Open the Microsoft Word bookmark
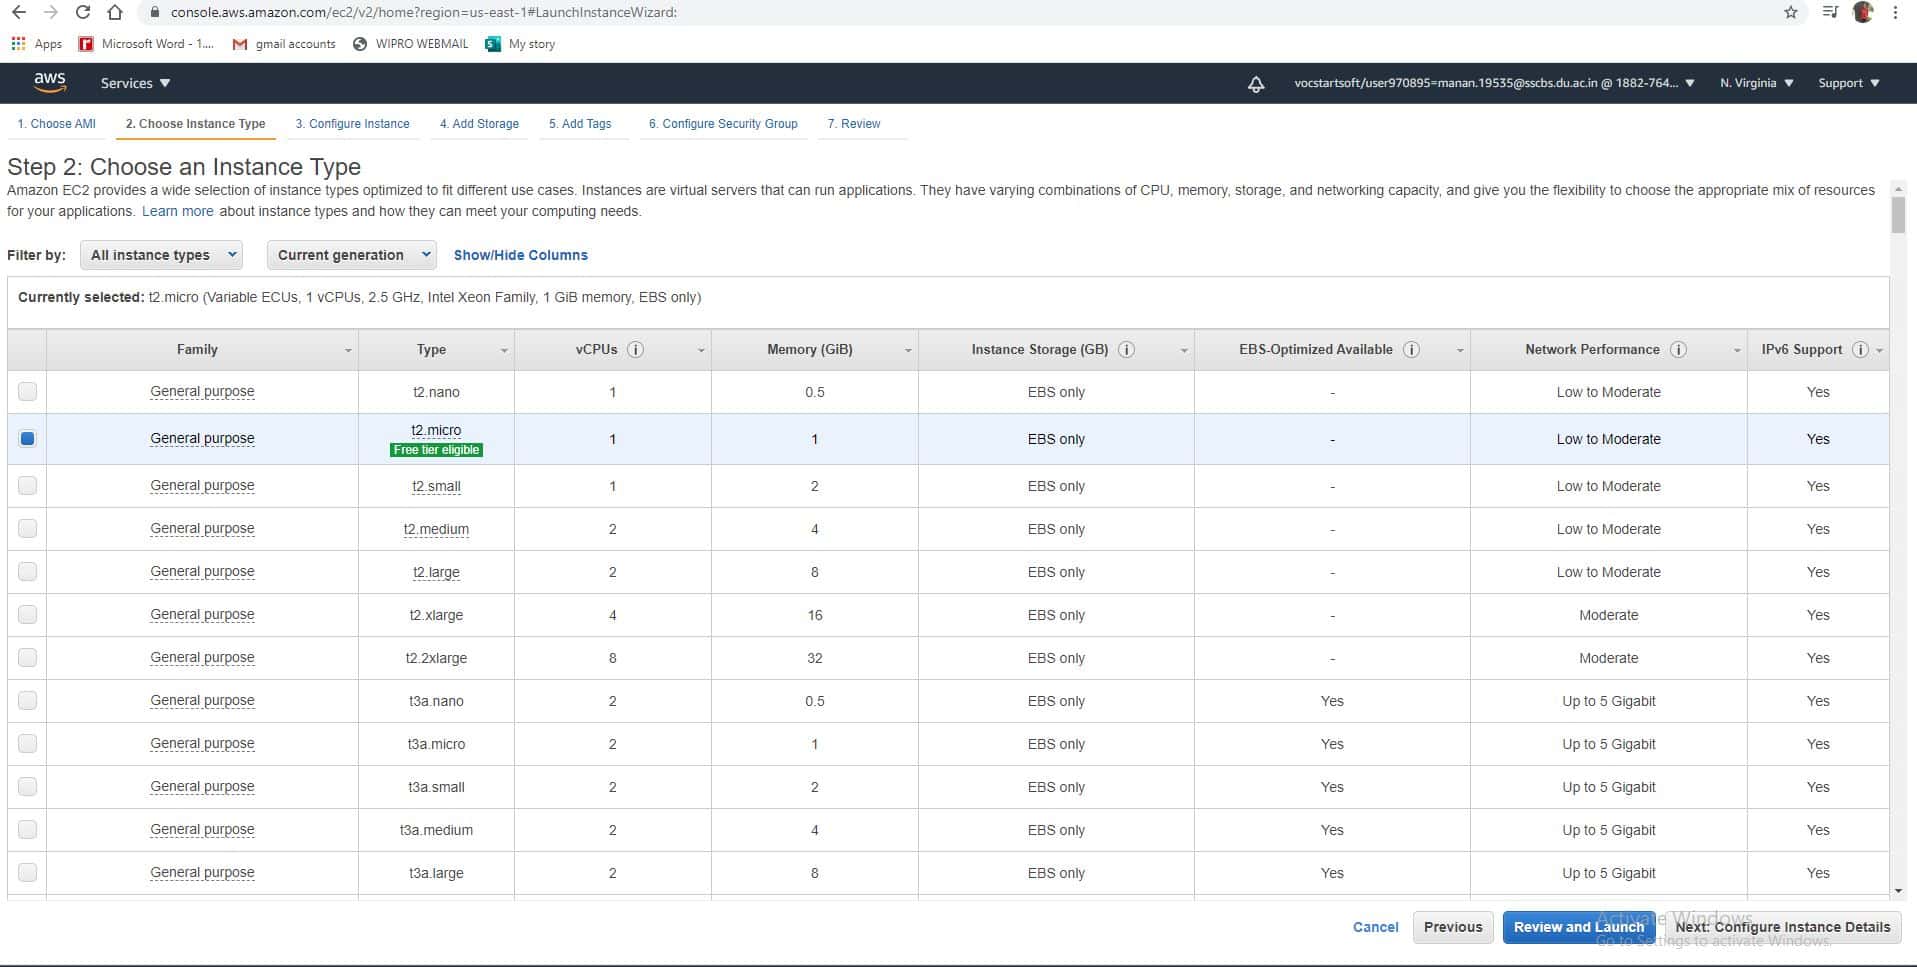The image size is (1917, 967). [146, 43]
